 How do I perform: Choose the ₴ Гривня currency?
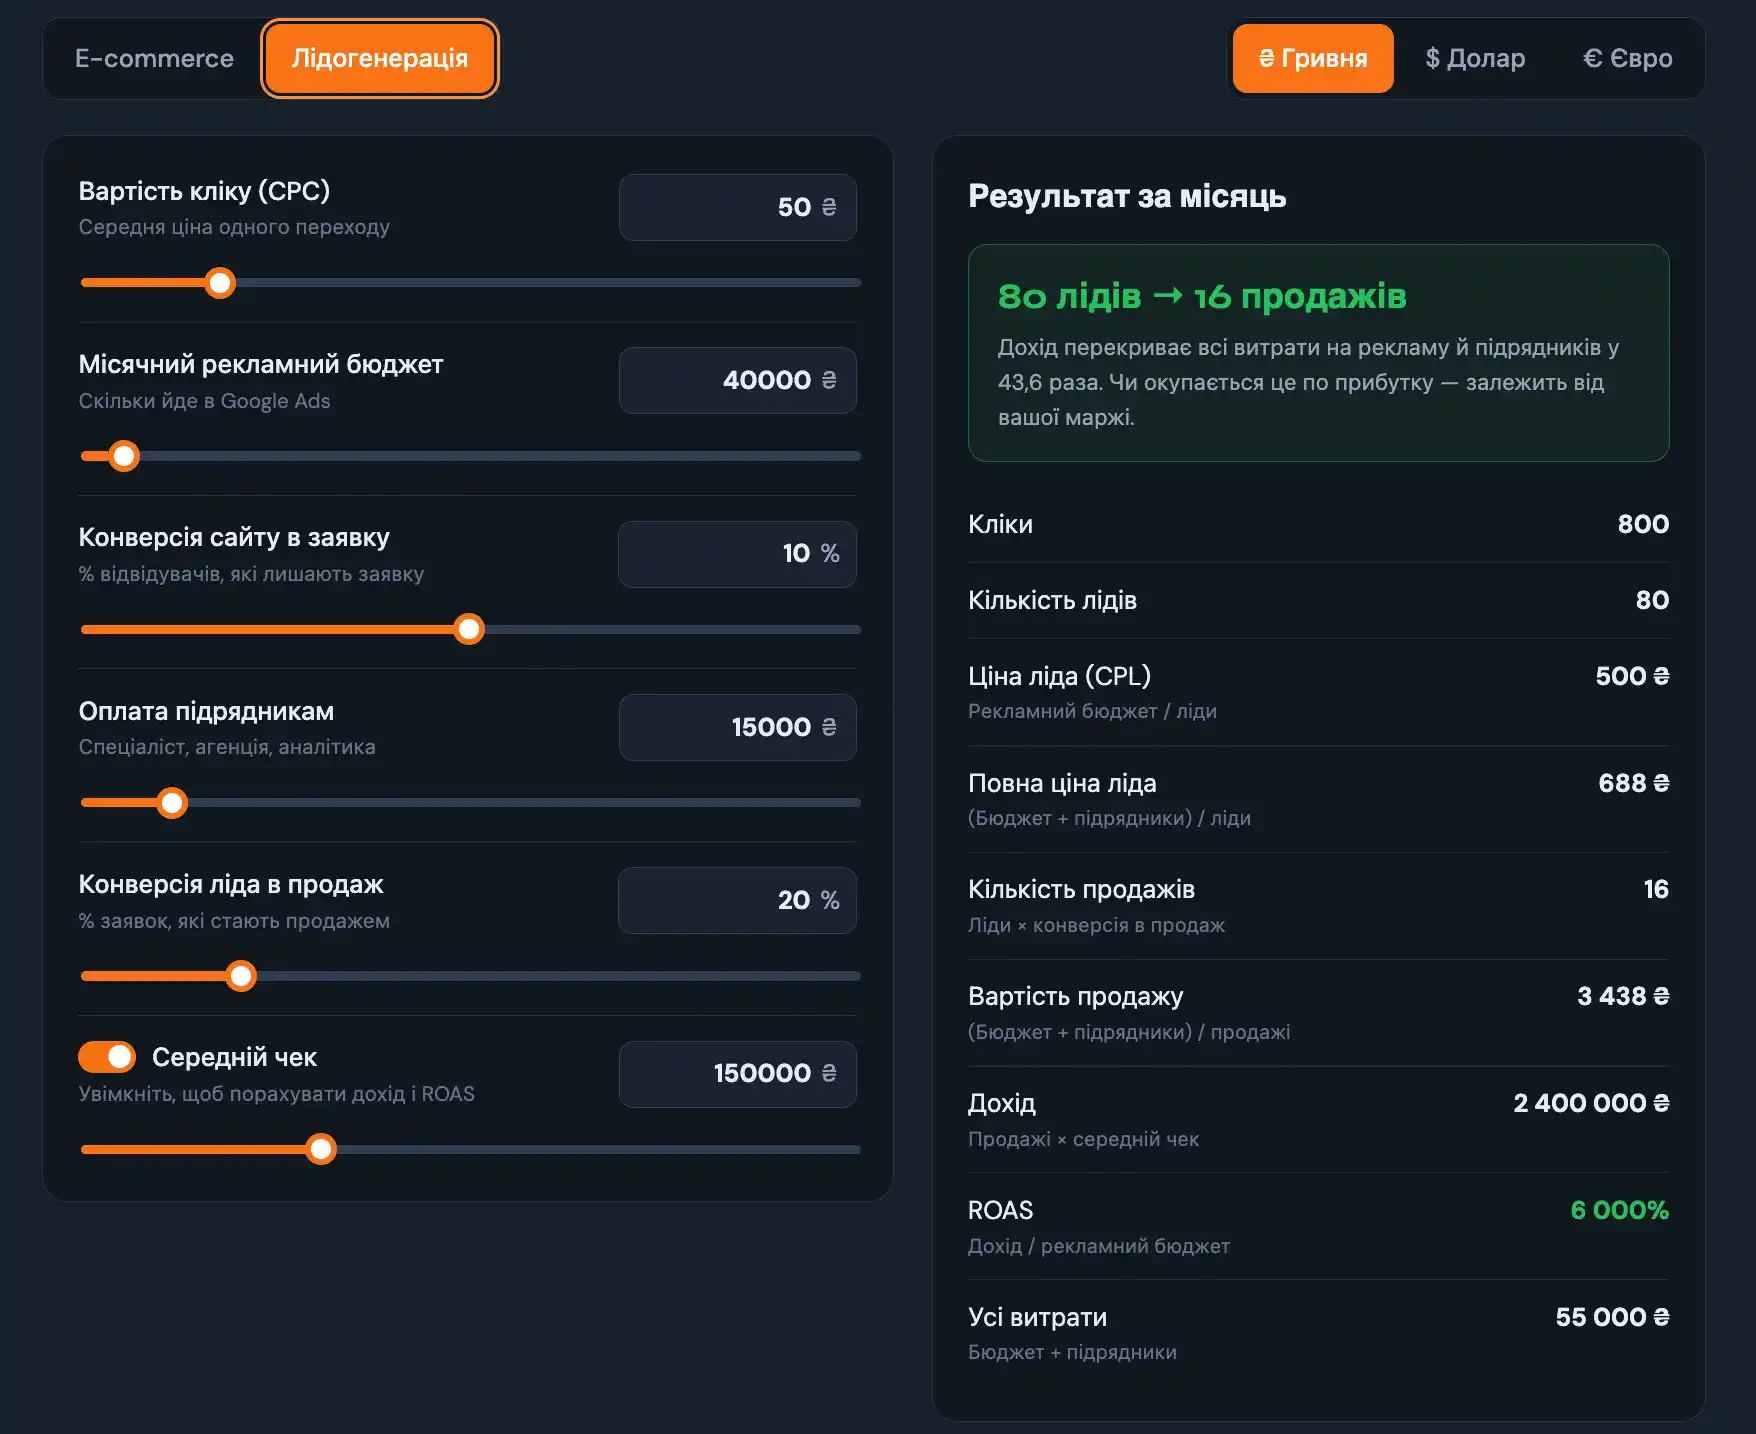point(1313,58)
